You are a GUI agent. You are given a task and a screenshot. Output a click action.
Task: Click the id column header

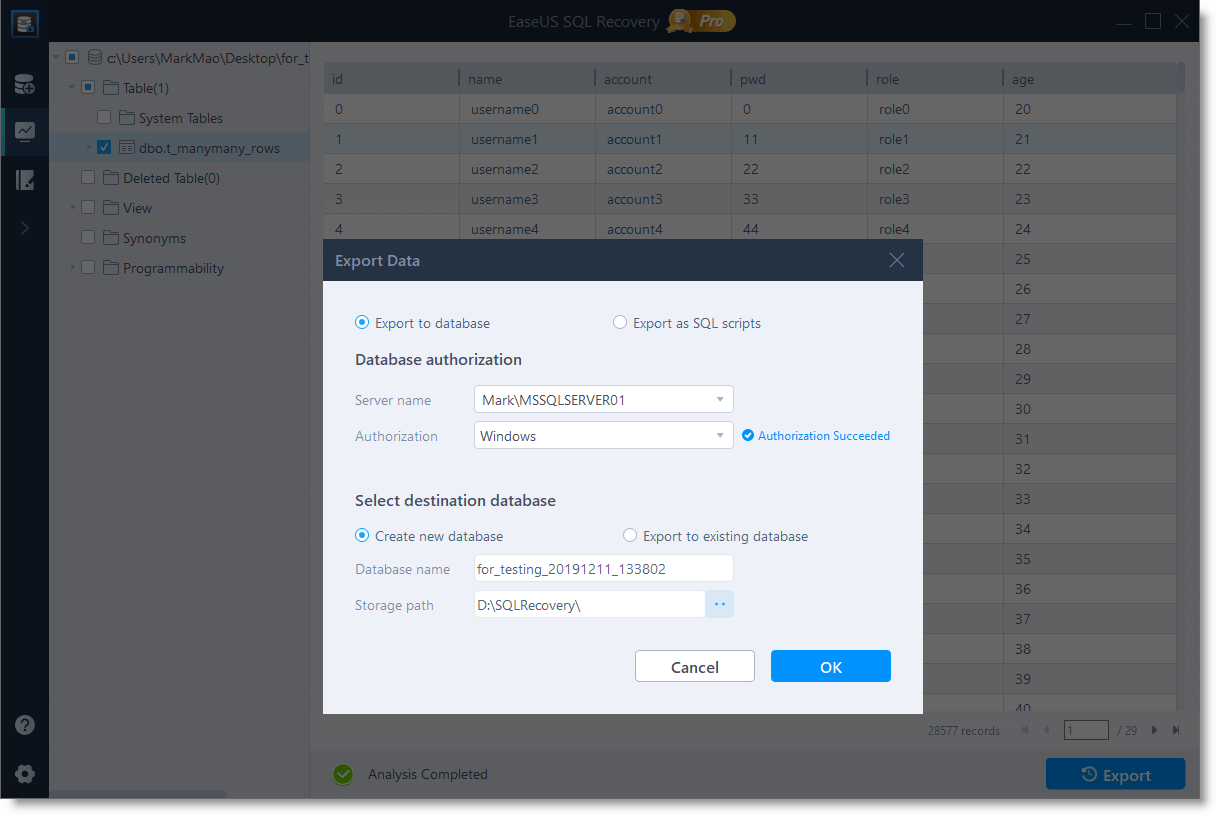tap(390, 79)
